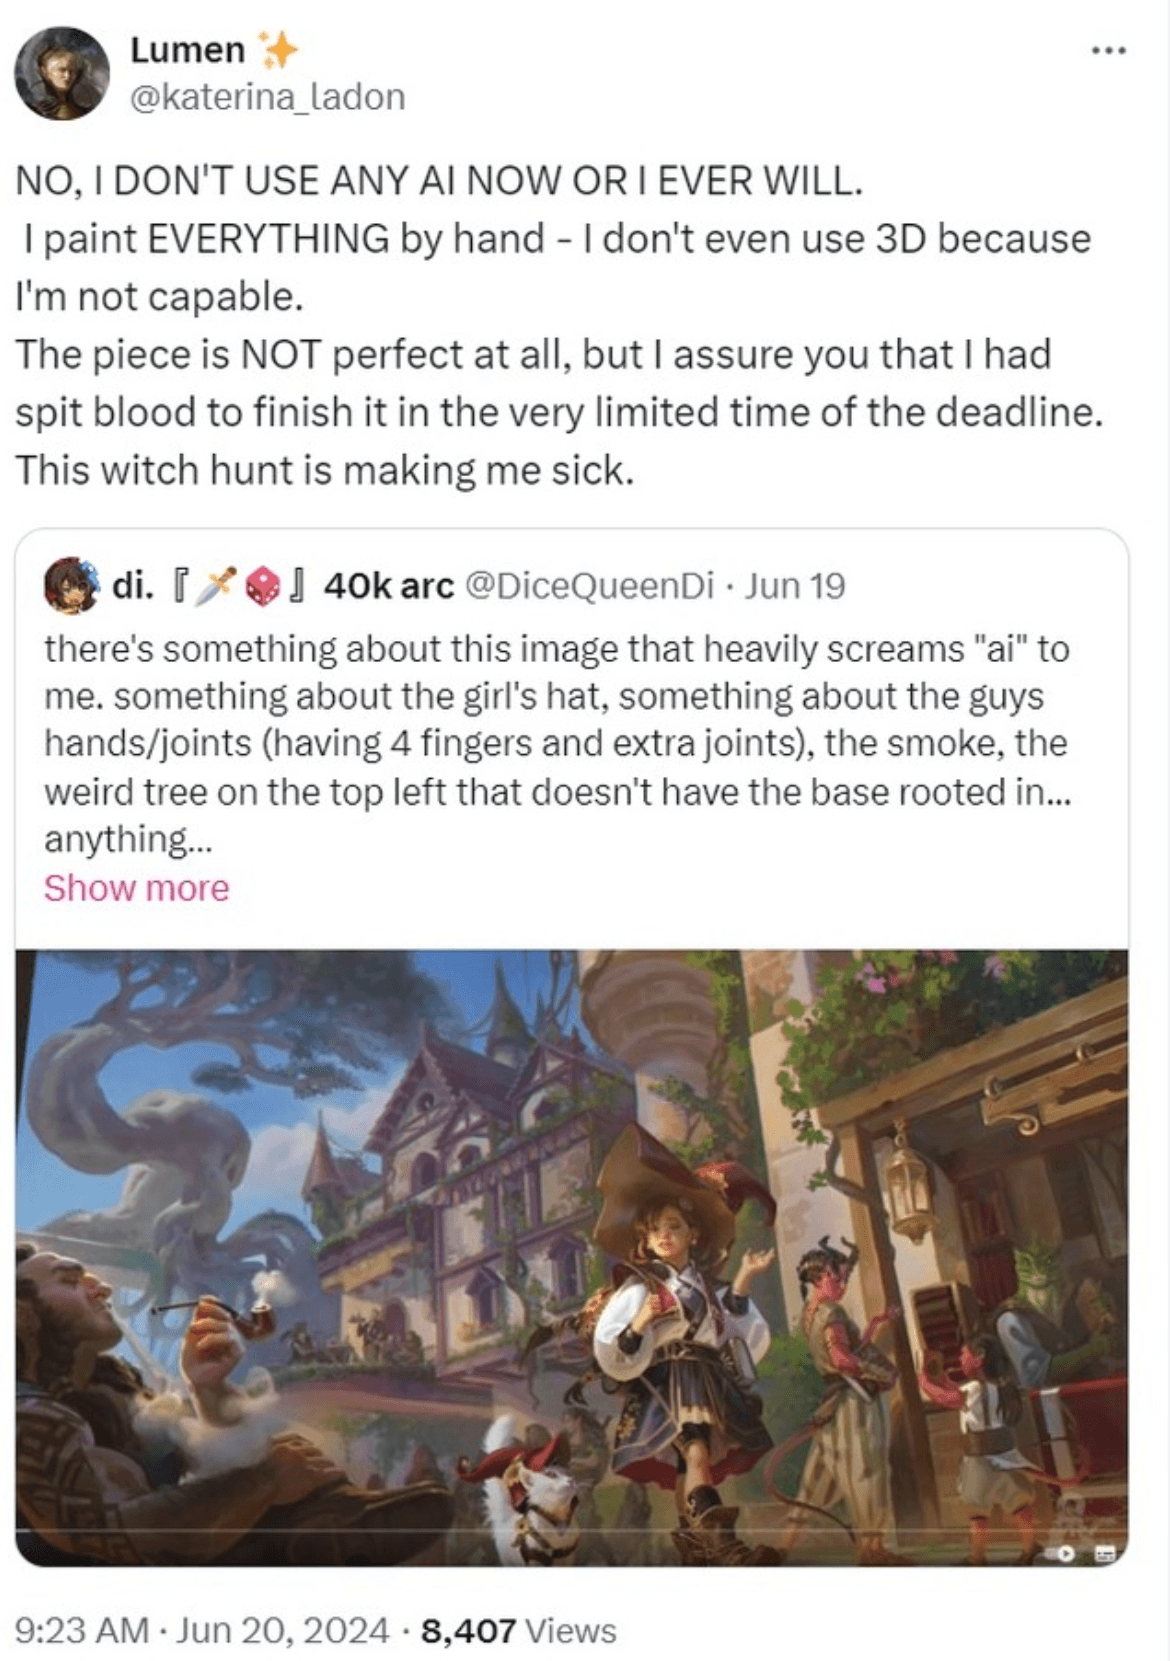Image resolution: width=1170 pixels, height=1661 pixels.
Task: Click the captions icon on the media
Action: (x=1105, y=1554)
